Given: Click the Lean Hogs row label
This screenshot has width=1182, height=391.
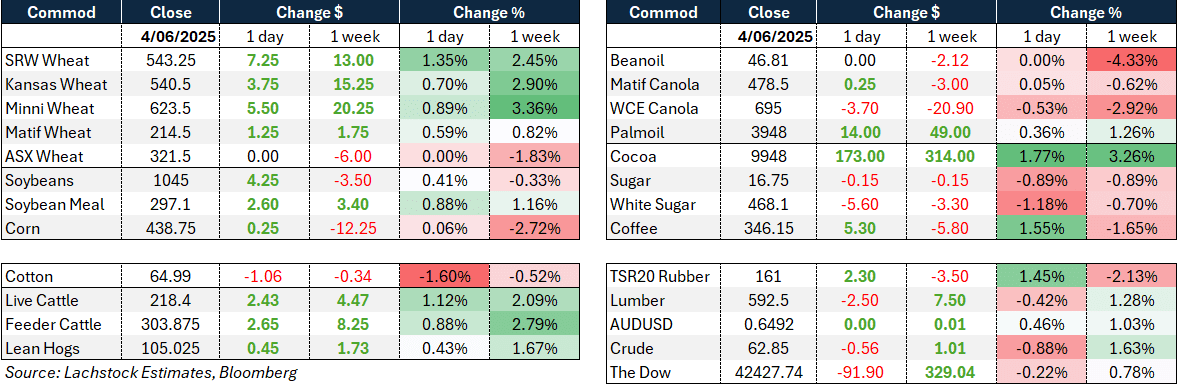Looking at the screenshot, I should pyautogui.click(x=42, y=349).
